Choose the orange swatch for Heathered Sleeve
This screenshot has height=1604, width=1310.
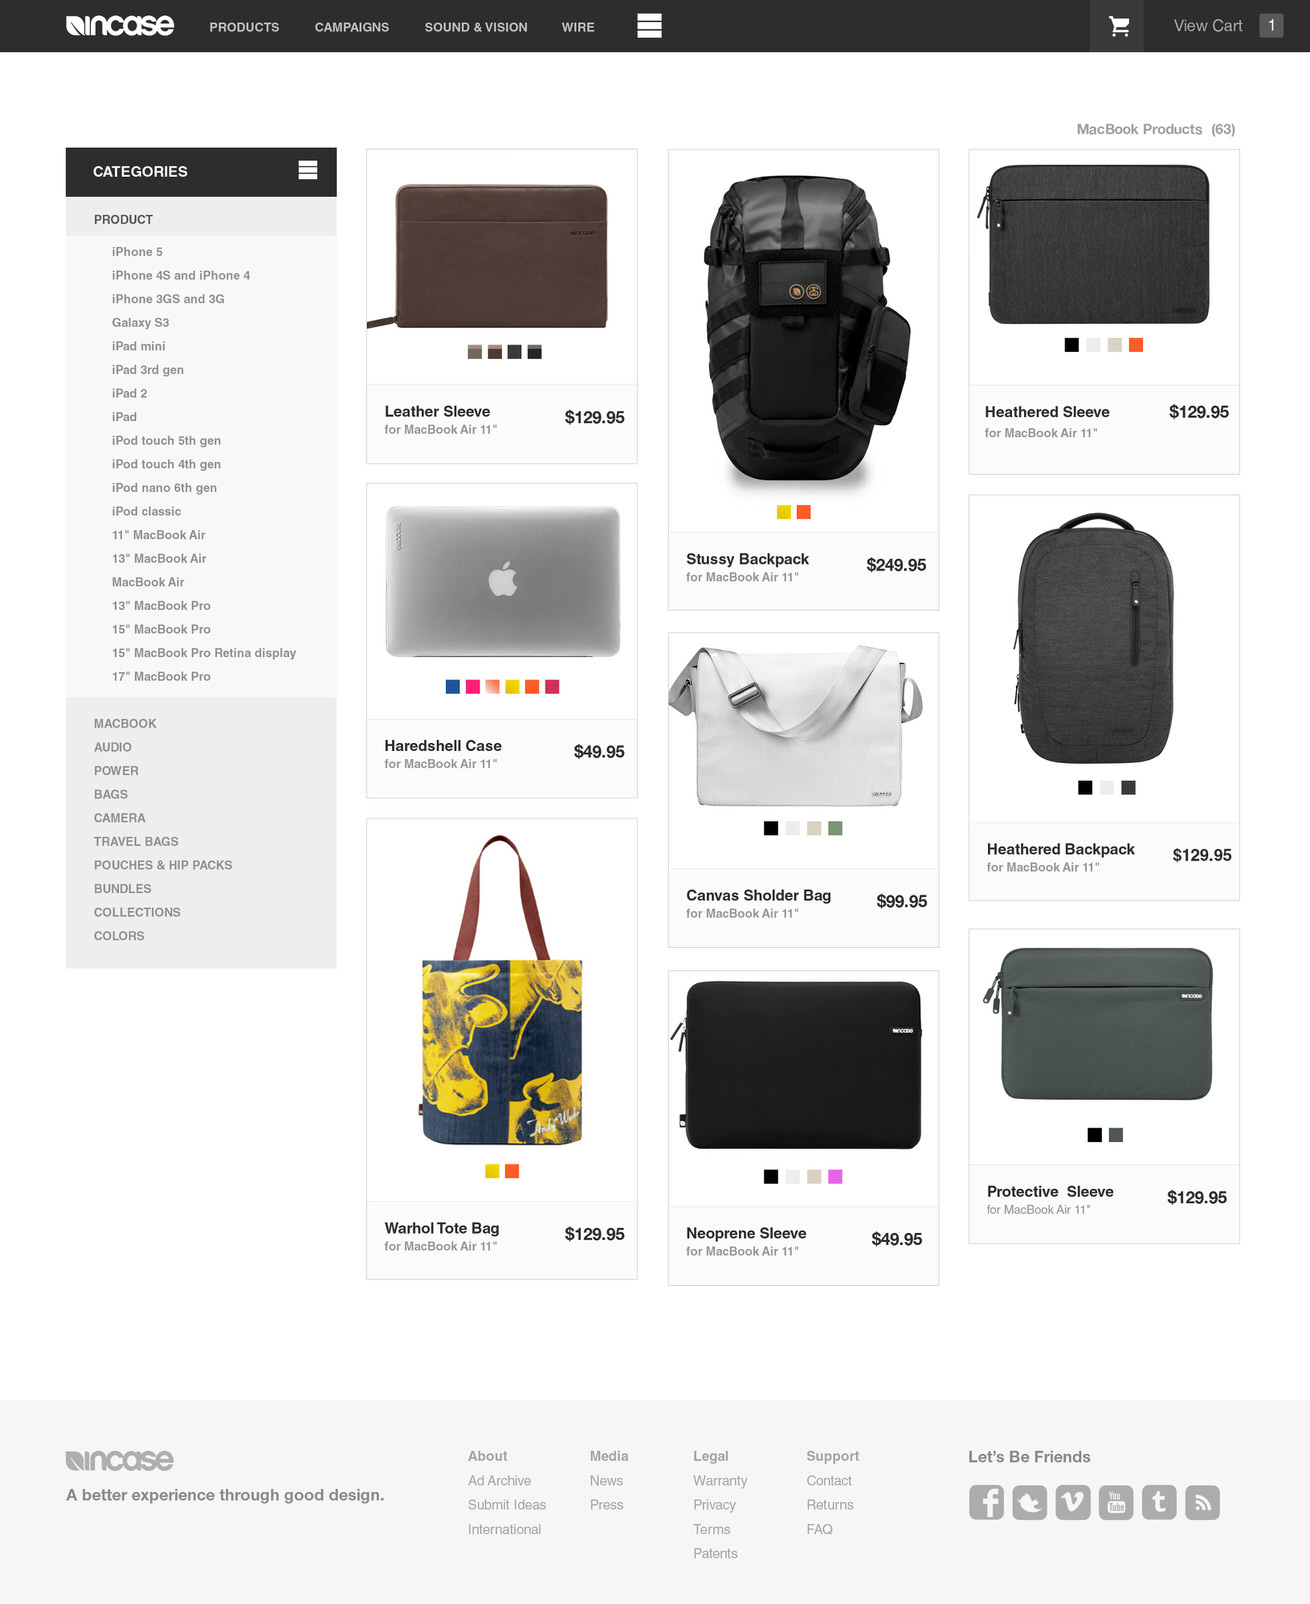1136,345
